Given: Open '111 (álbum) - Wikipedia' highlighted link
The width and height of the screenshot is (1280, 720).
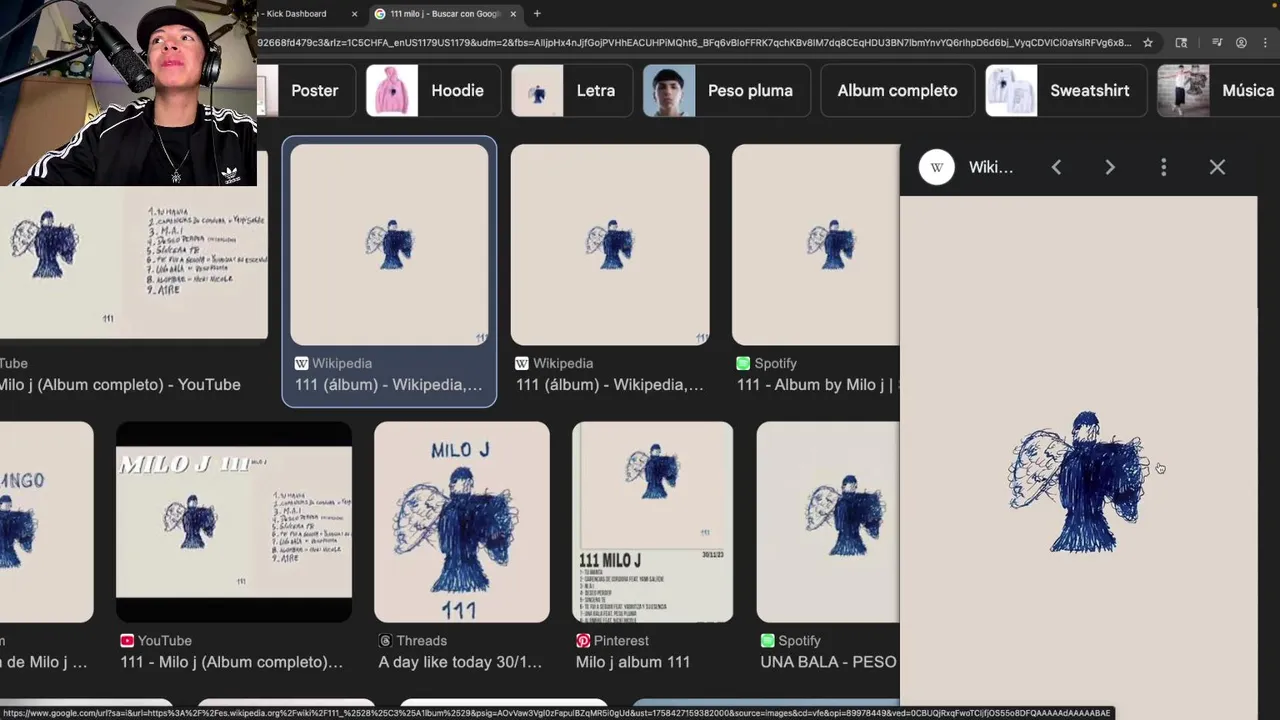Looking at the screenshot, I should (388, 385).
